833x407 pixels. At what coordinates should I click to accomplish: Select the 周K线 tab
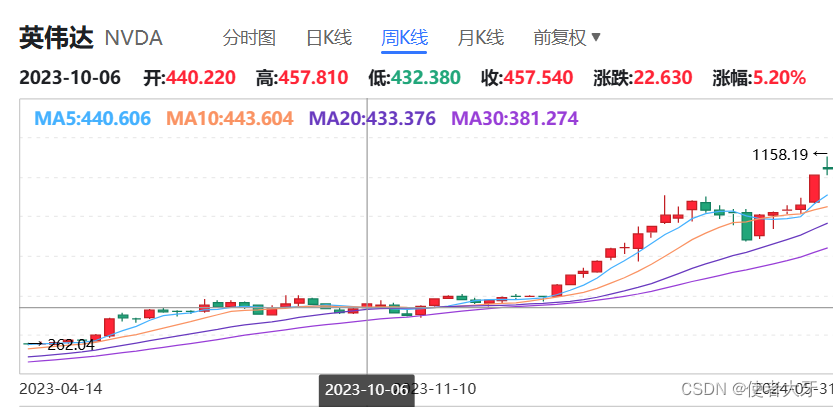[x=404, y=38]
